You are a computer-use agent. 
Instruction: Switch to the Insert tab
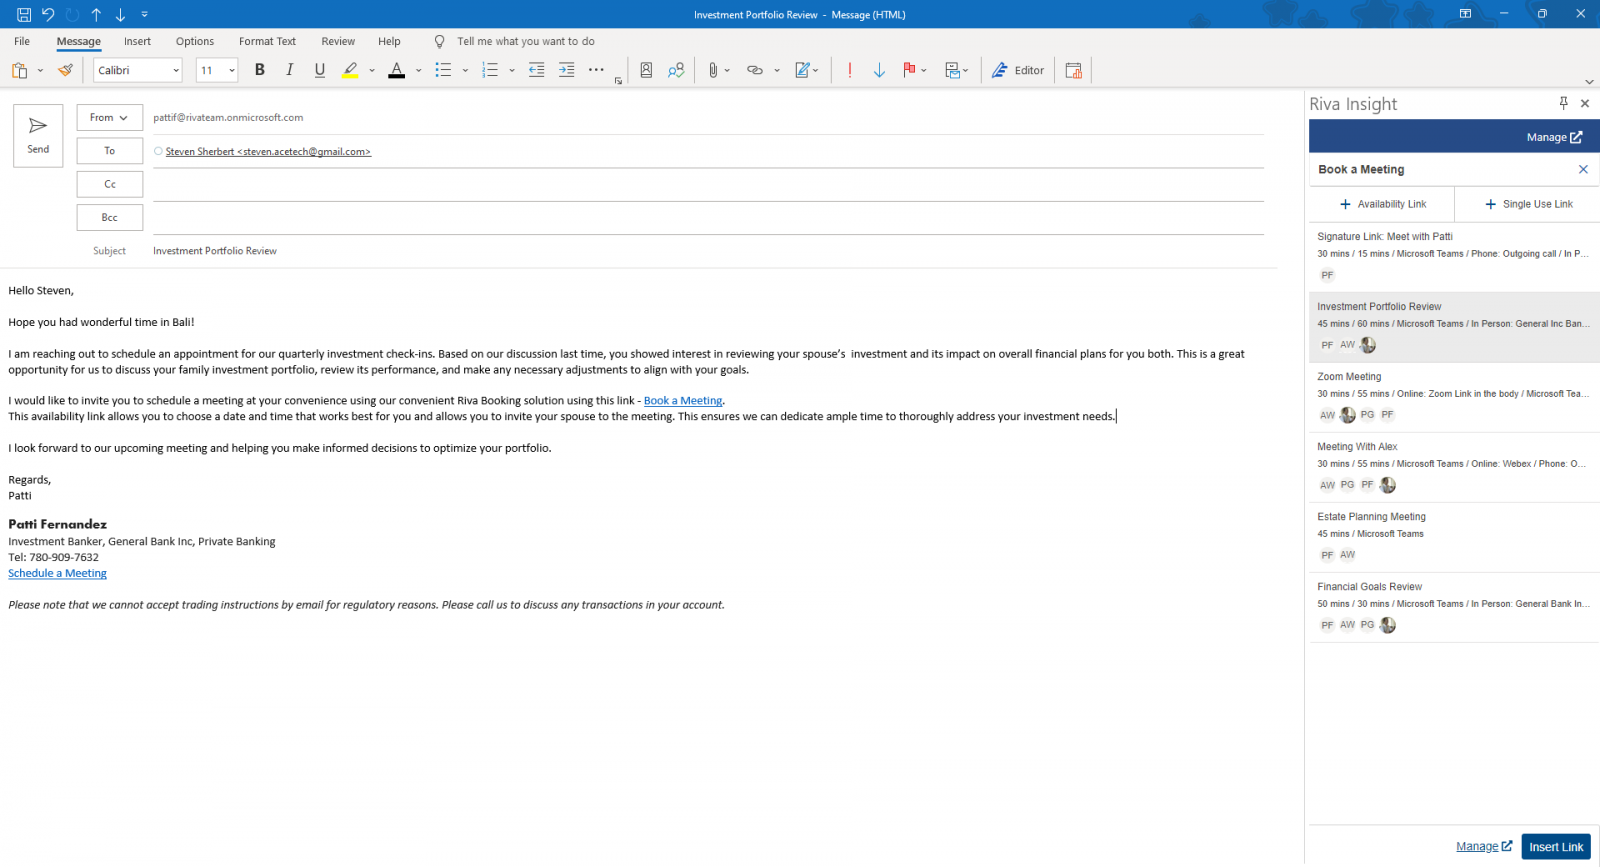[138, 41]
